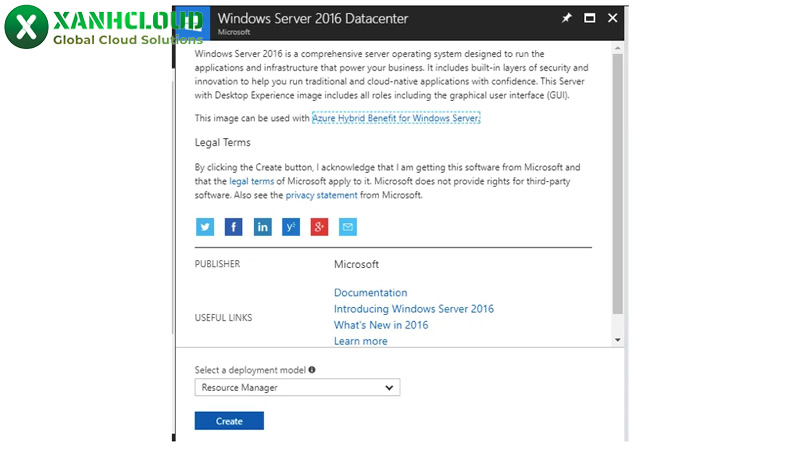The height and width of the screenshot is (449, 800).
Task: Share via the email envelope icon
Action: pyautogui.click(x=348, y=227)
